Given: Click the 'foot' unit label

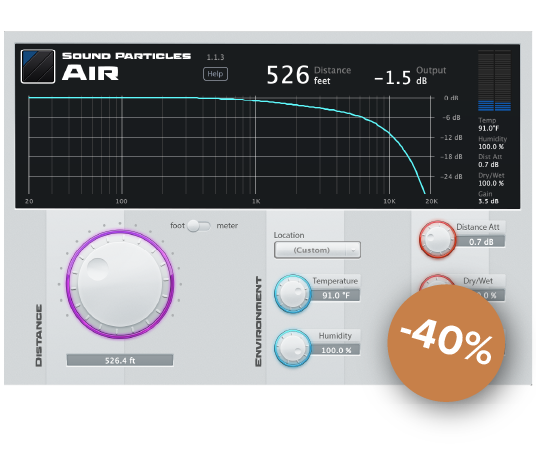Looking at the screenshot, I should pyautogui.click(x=177, y=226).
